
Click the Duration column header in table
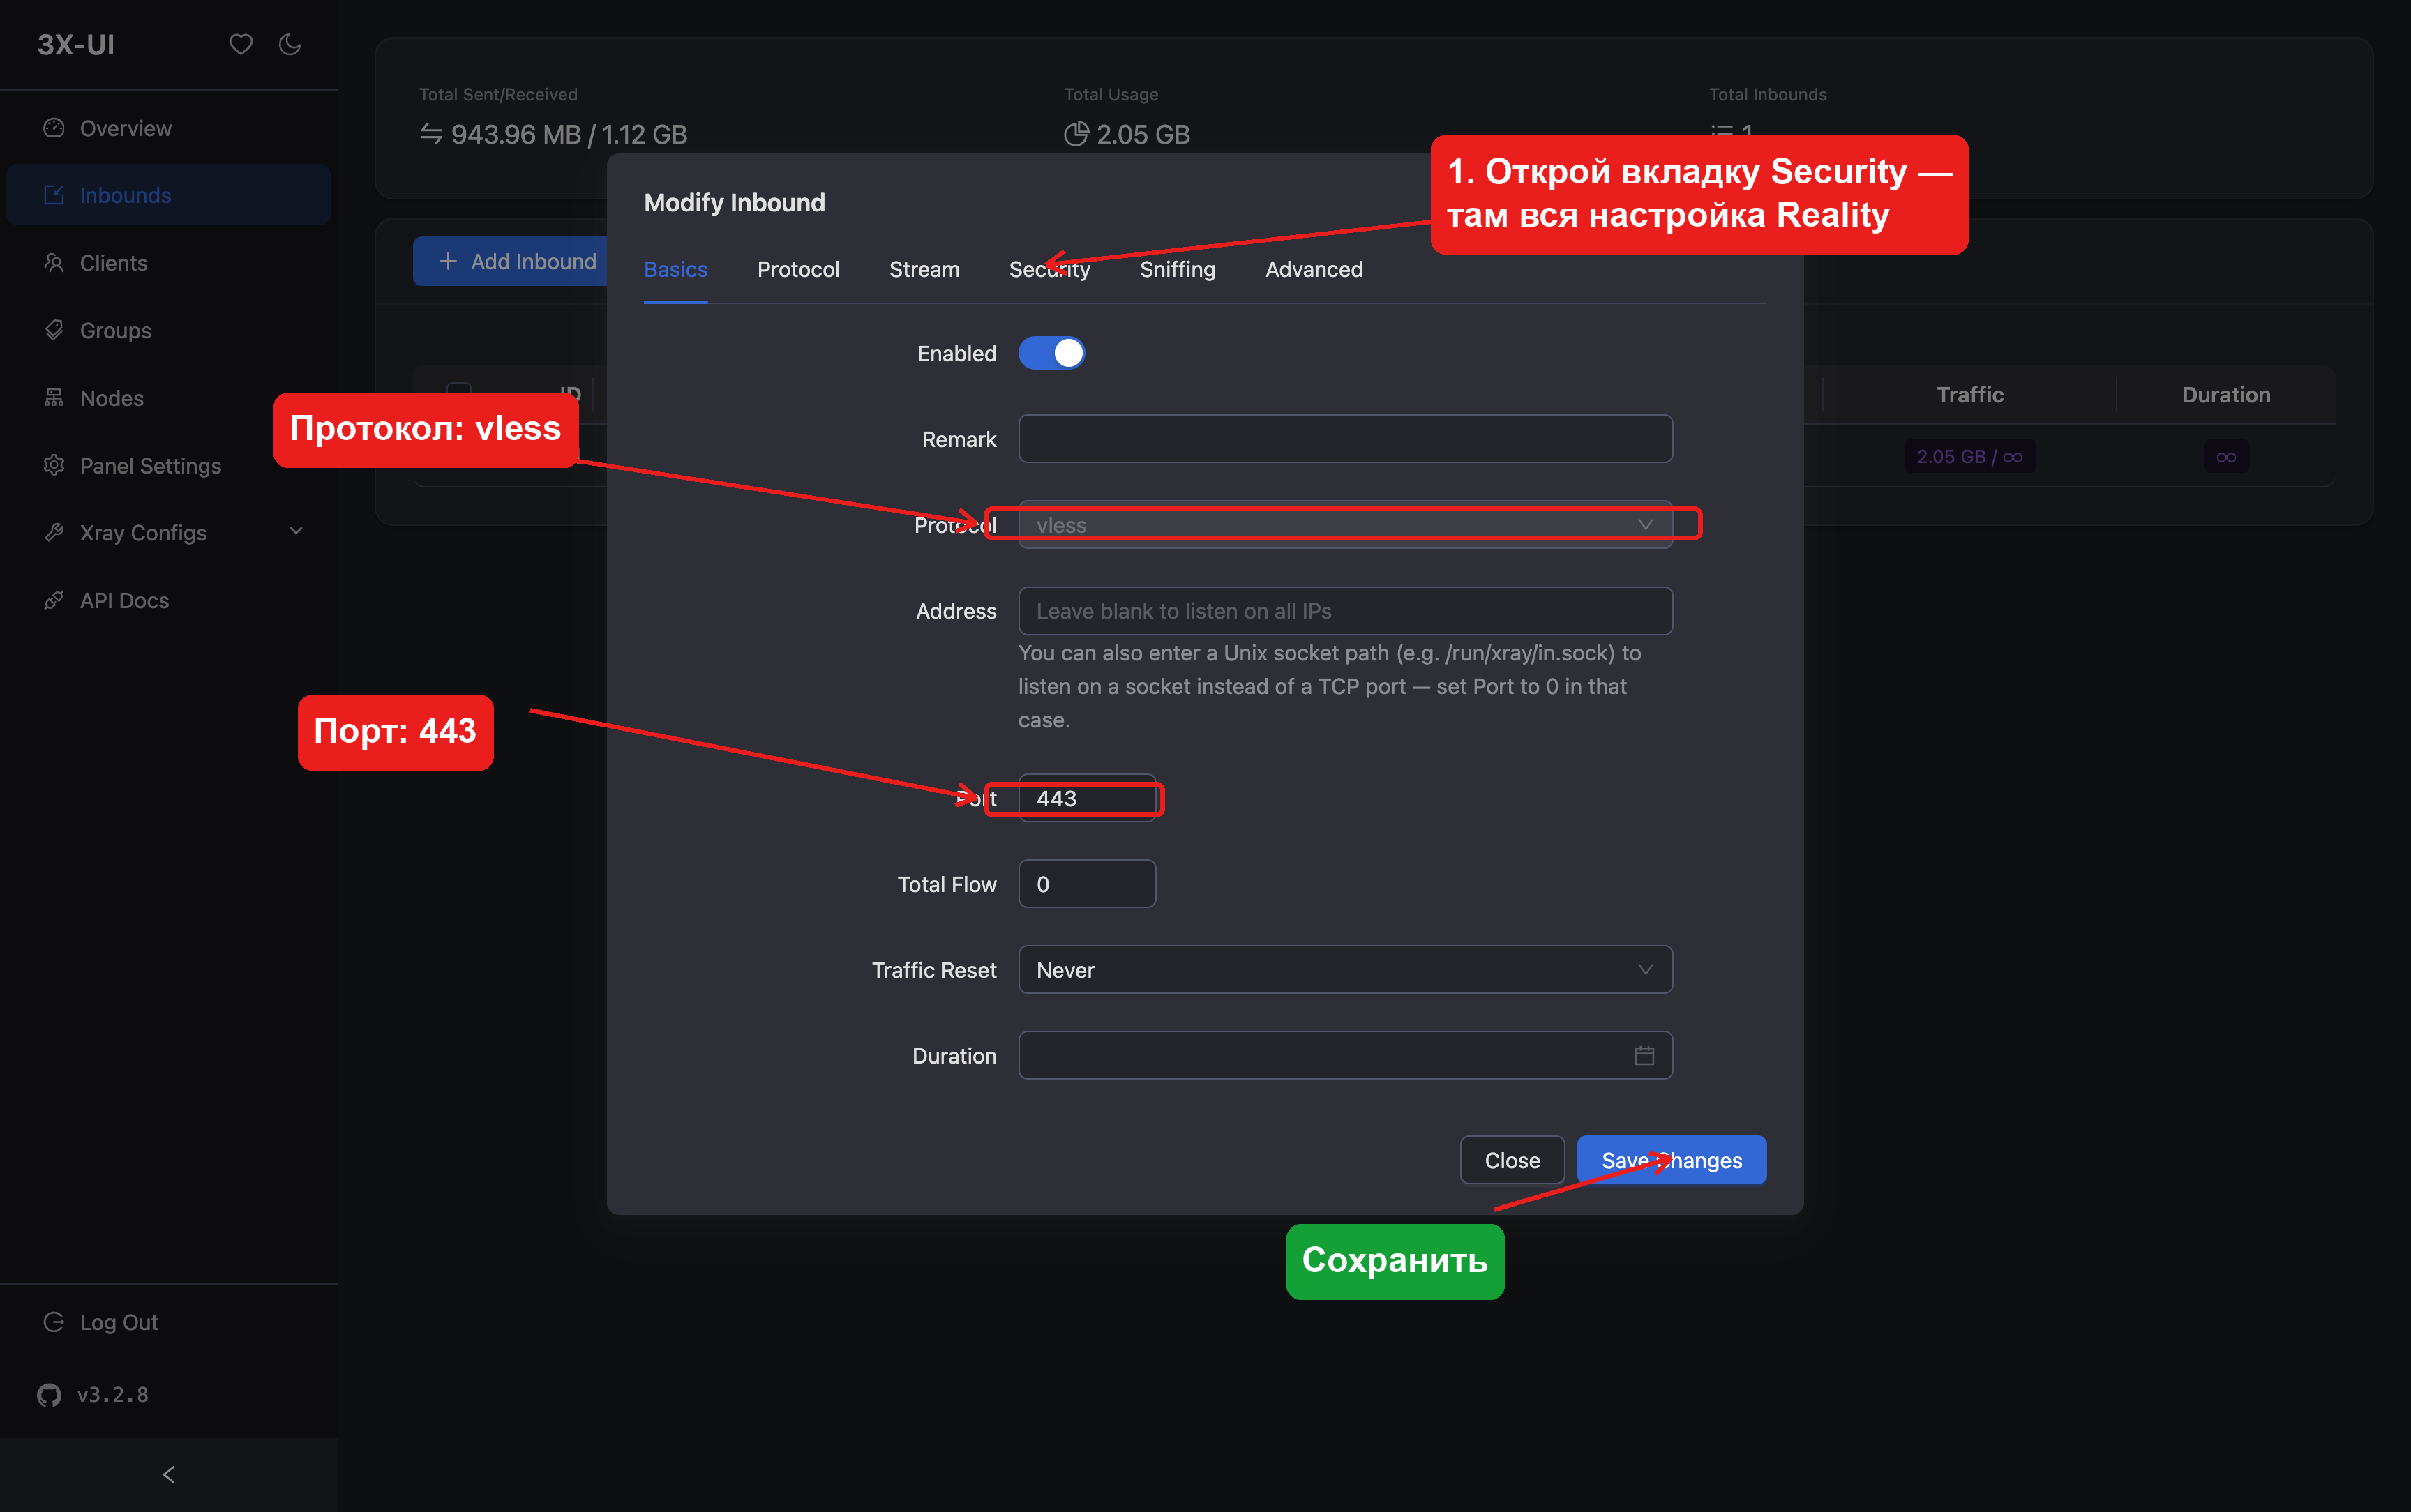point(2225,394)
